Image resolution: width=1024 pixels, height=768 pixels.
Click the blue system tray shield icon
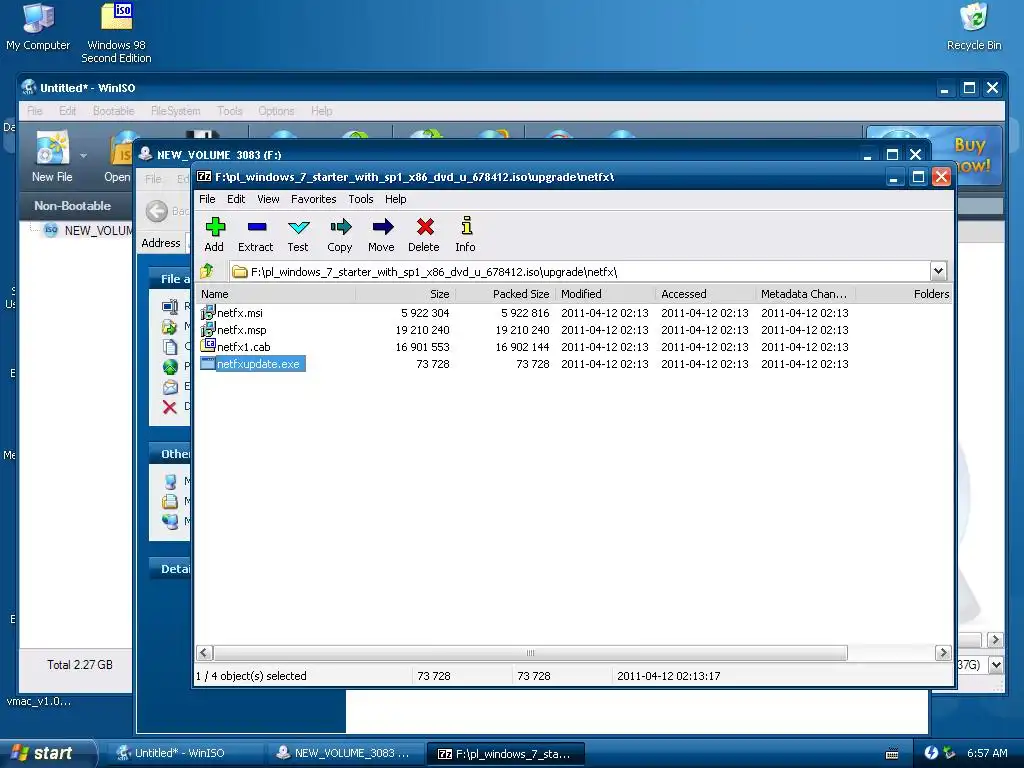931,753
